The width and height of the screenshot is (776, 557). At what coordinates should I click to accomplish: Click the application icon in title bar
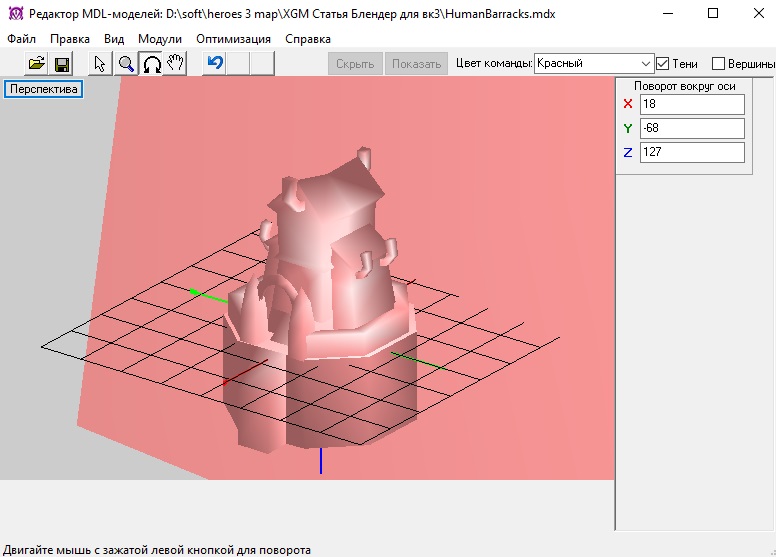pyautogui.click(x=16, y=13)
